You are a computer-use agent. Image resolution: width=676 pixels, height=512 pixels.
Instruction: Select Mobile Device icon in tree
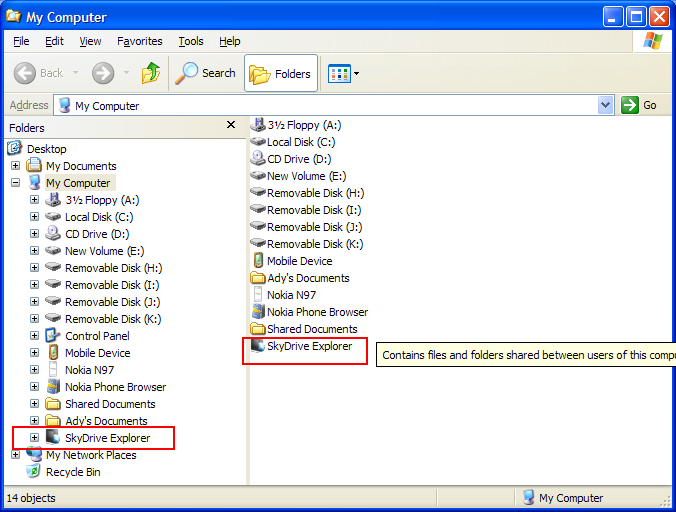pos(53,353)
